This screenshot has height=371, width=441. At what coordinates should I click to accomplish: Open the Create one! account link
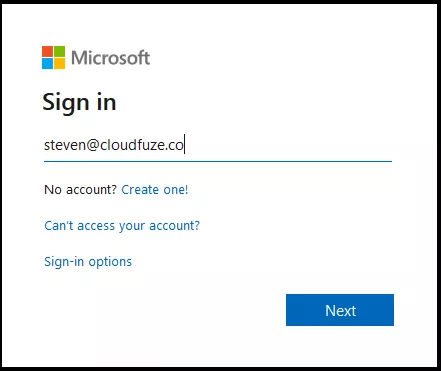[x=155, y=190]
